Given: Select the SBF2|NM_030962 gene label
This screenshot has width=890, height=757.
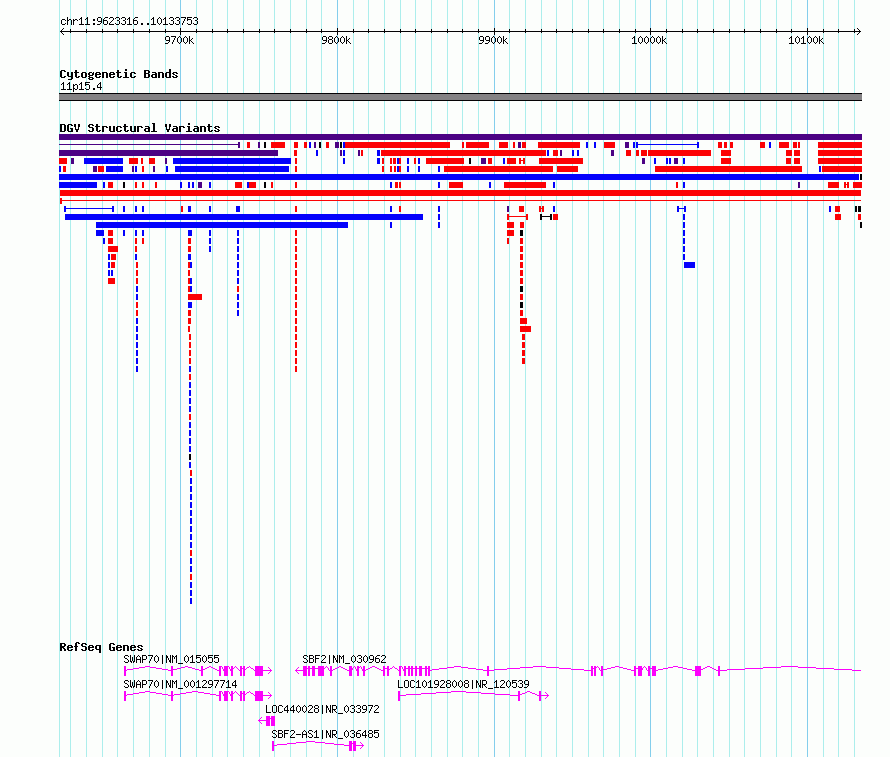Looking at the screenshot, I should tap(344, 659).
